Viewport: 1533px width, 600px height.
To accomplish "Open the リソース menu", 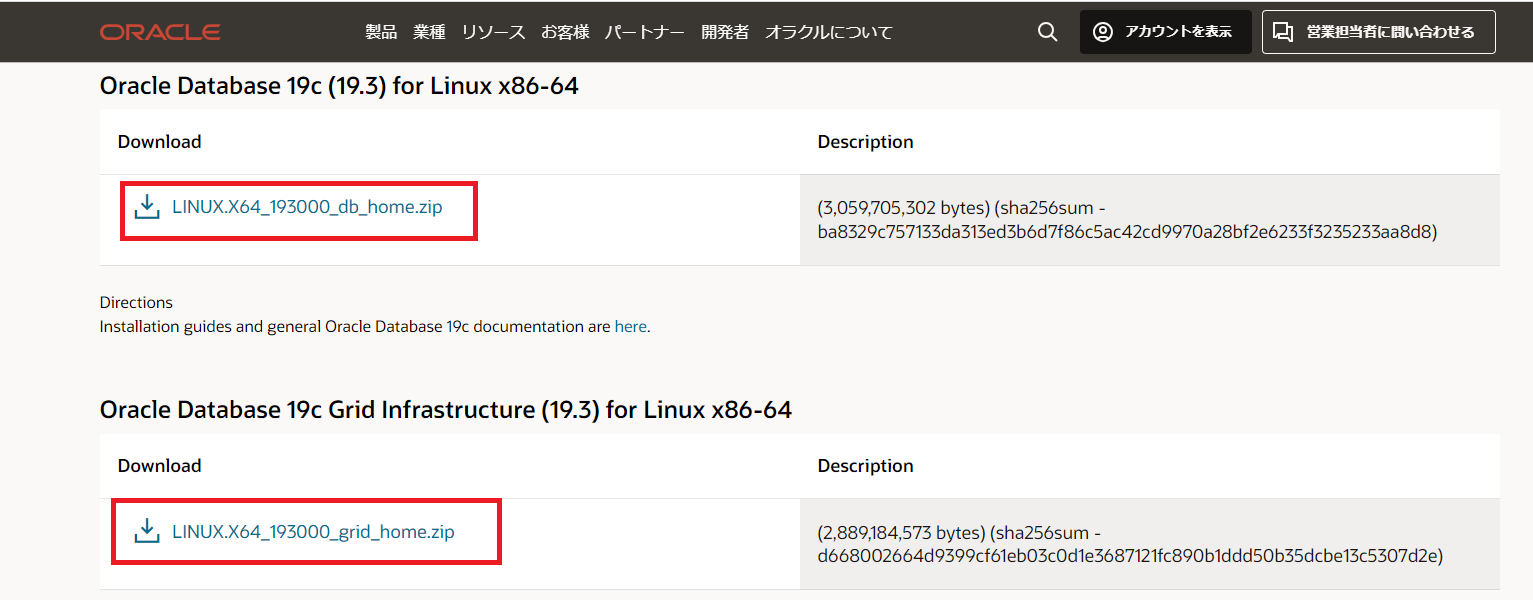I will click(493, 32).
